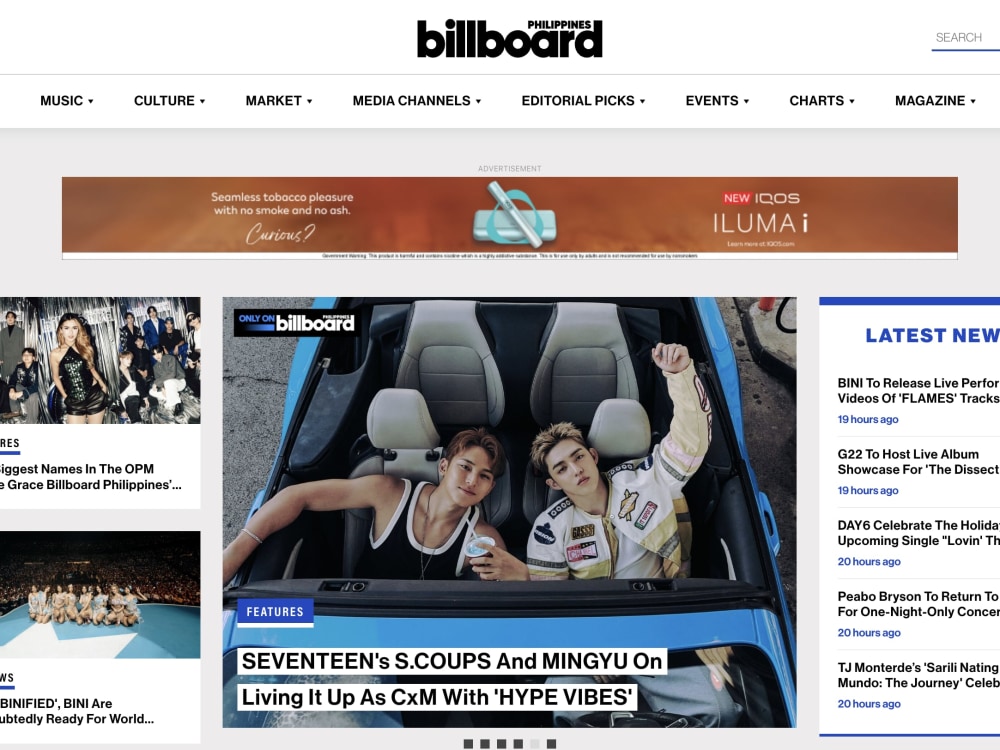Open the IQOS ILUMA i advertisement banner

(510, 217)
